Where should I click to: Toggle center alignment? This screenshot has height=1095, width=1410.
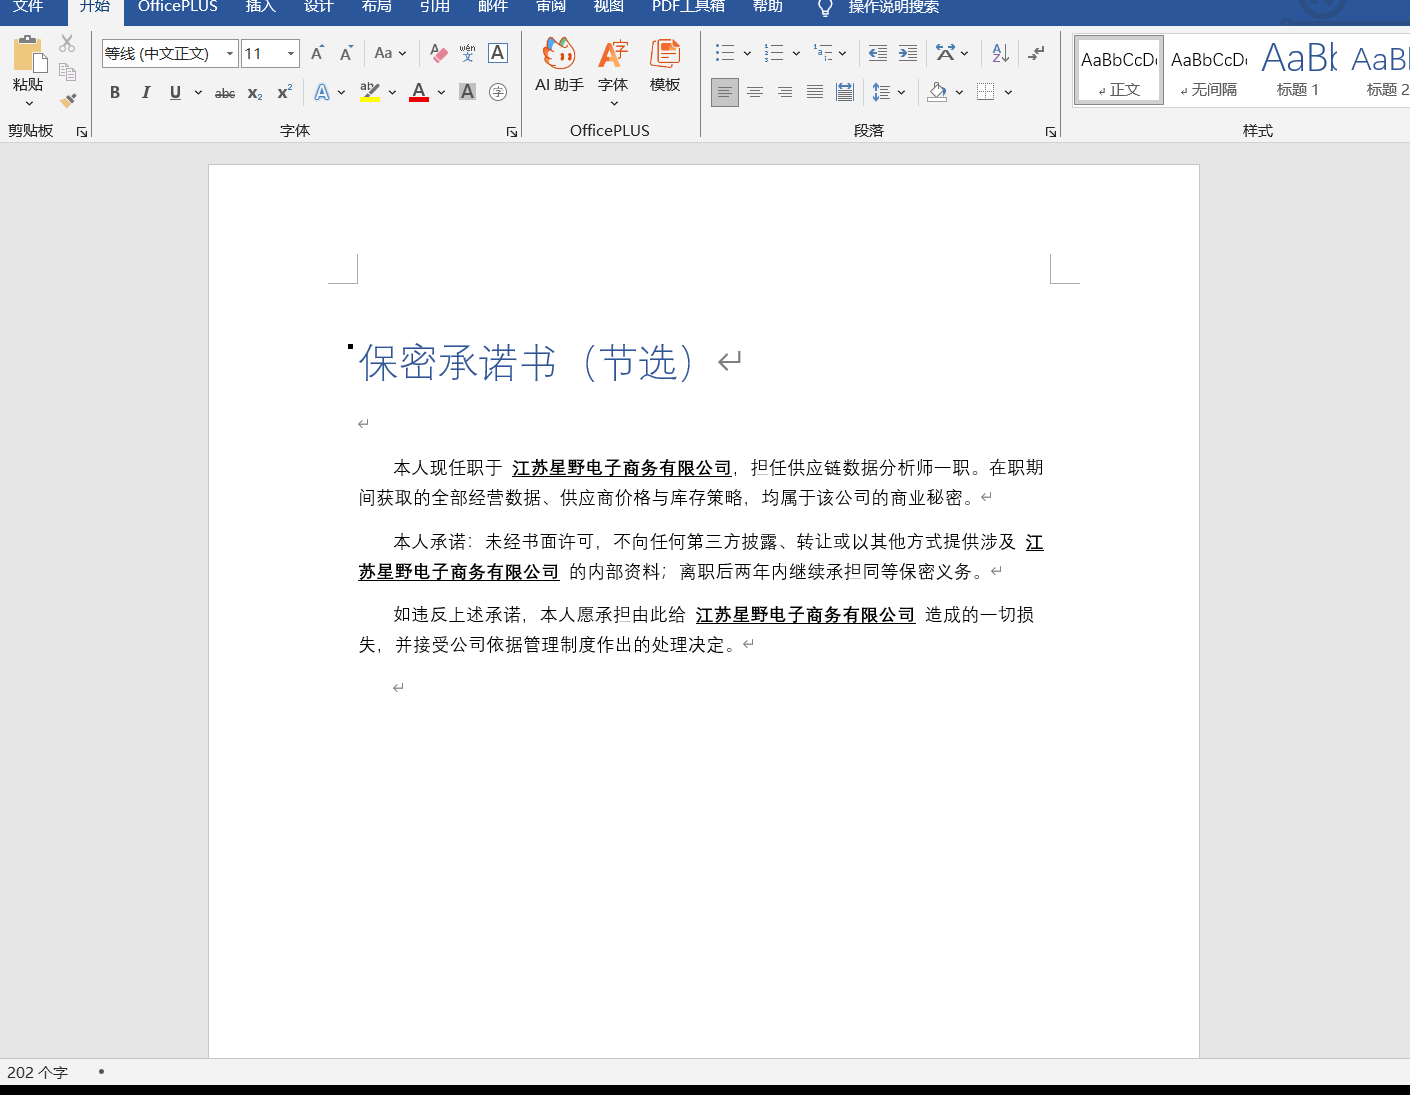click(x=755, y=92)
